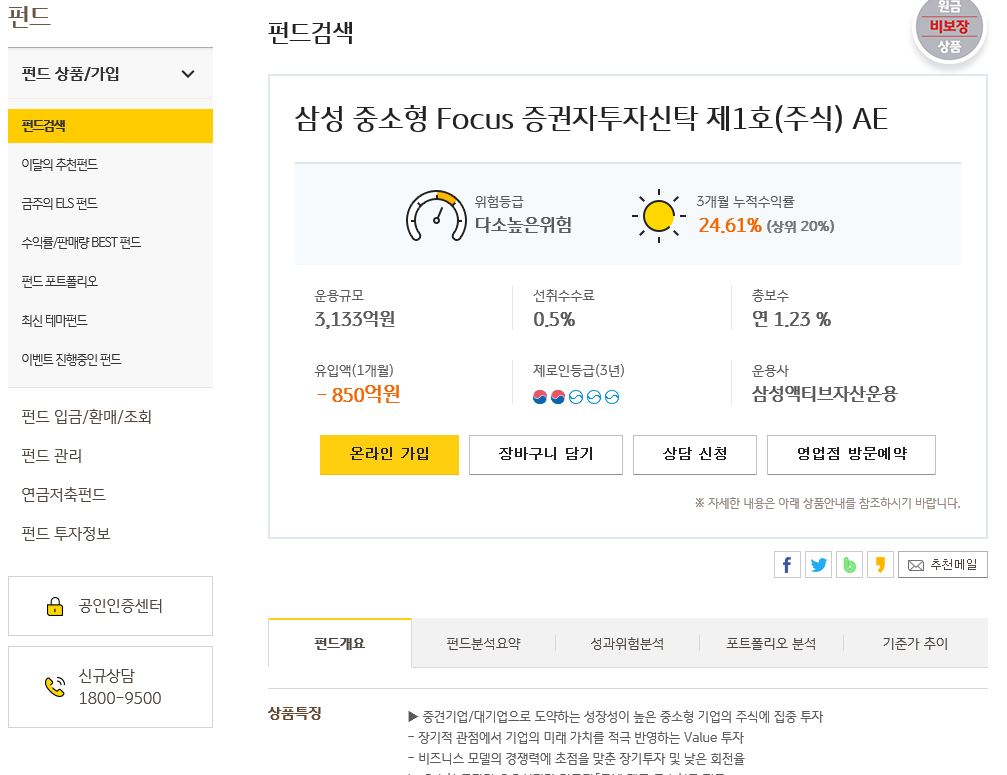Click the 3,133억원 fund size value
The image size is (1007, 775).
click(355, 319)
